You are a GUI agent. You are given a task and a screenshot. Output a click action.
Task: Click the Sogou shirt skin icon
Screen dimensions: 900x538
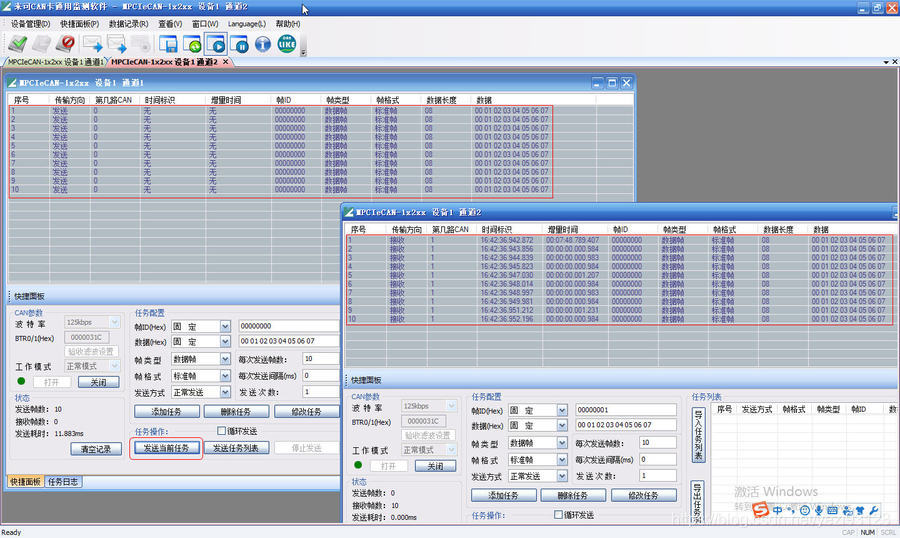pyautogui.click(x=860, y=510)
